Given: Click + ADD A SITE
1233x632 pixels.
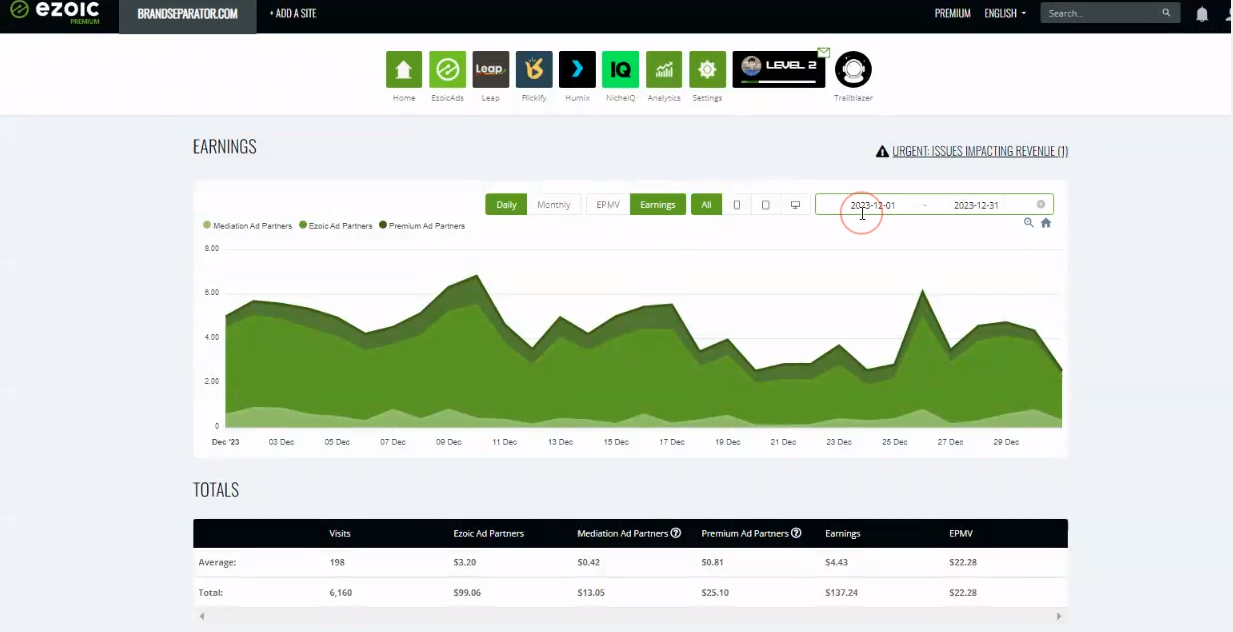Looking at the screenshot, I should [x=294, y=14].
